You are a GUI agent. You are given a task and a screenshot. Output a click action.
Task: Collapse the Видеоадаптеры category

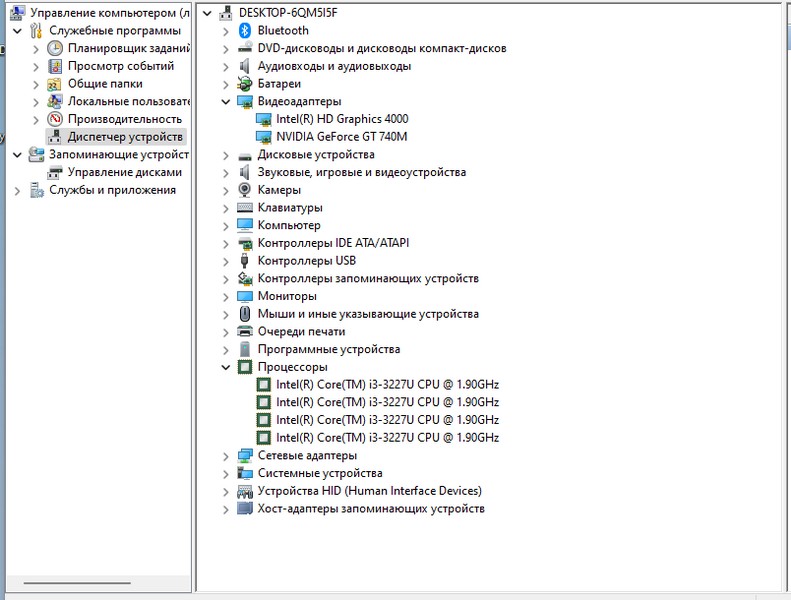pos(227,102)
